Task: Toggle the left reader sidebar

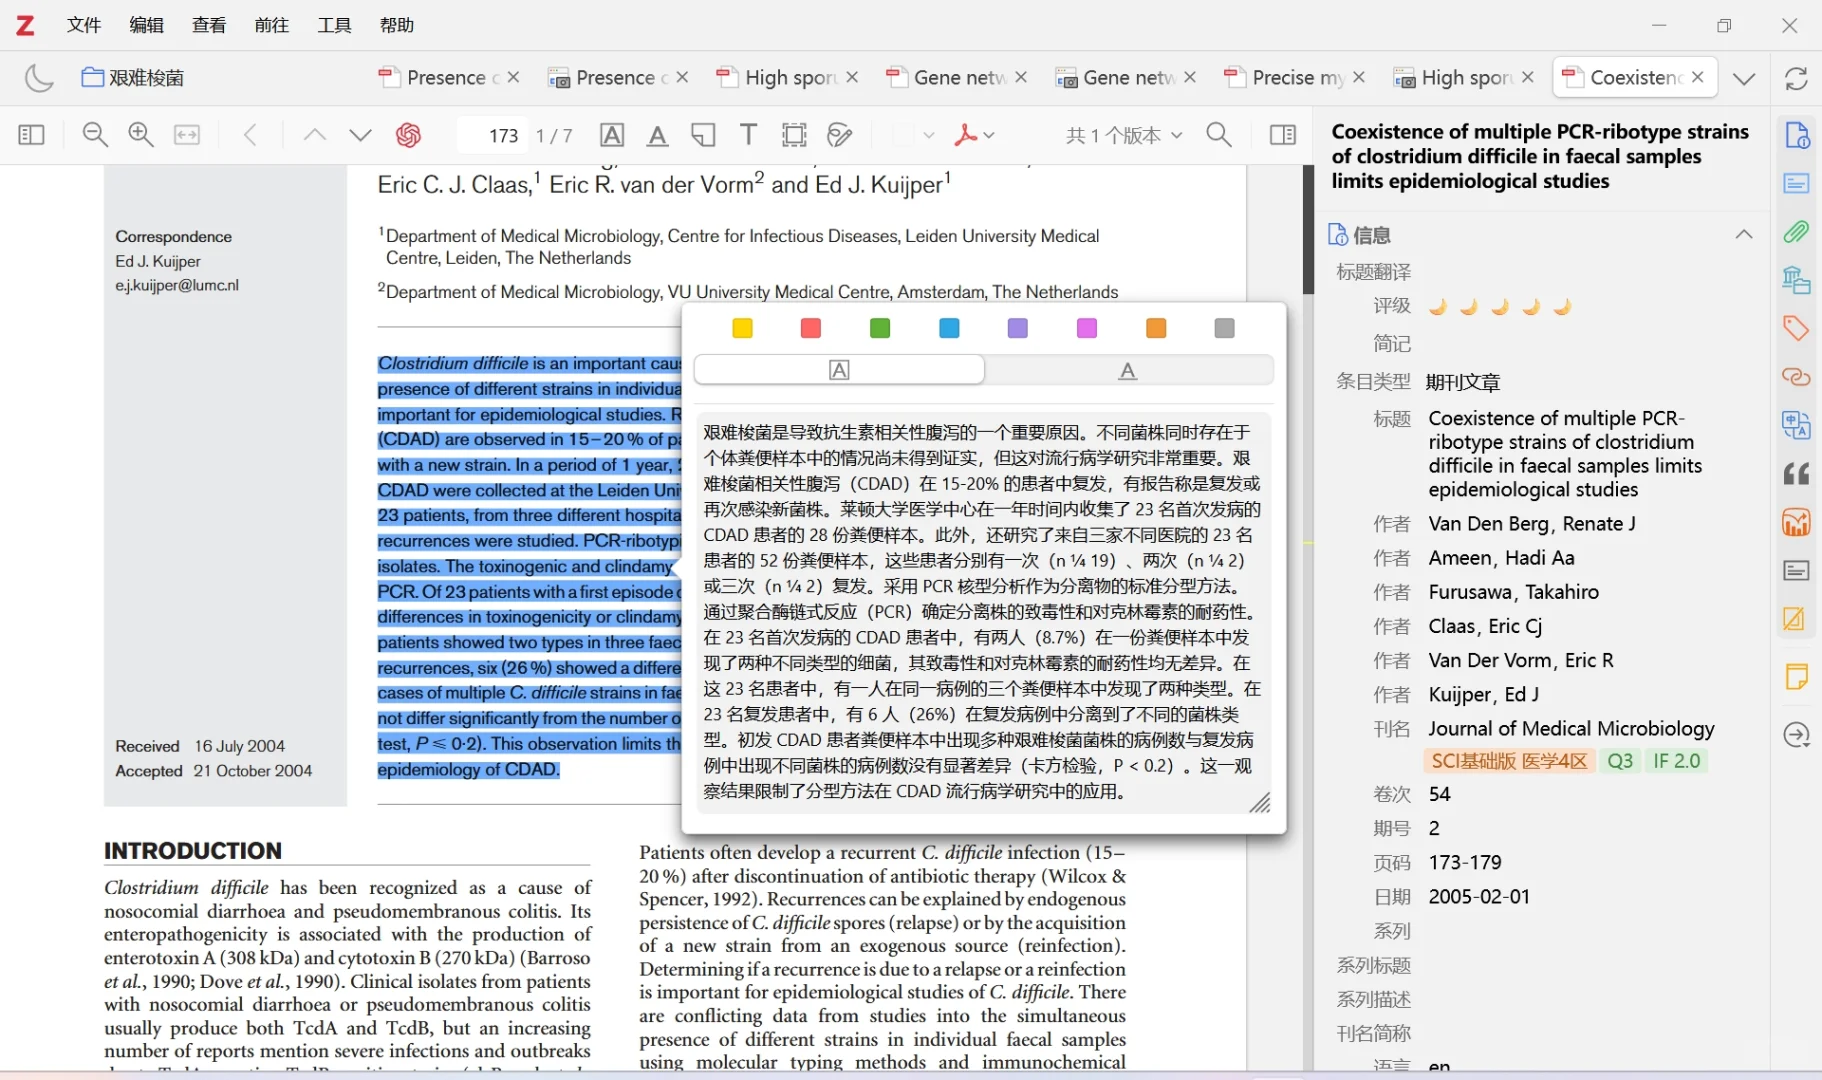Action: 31,134
